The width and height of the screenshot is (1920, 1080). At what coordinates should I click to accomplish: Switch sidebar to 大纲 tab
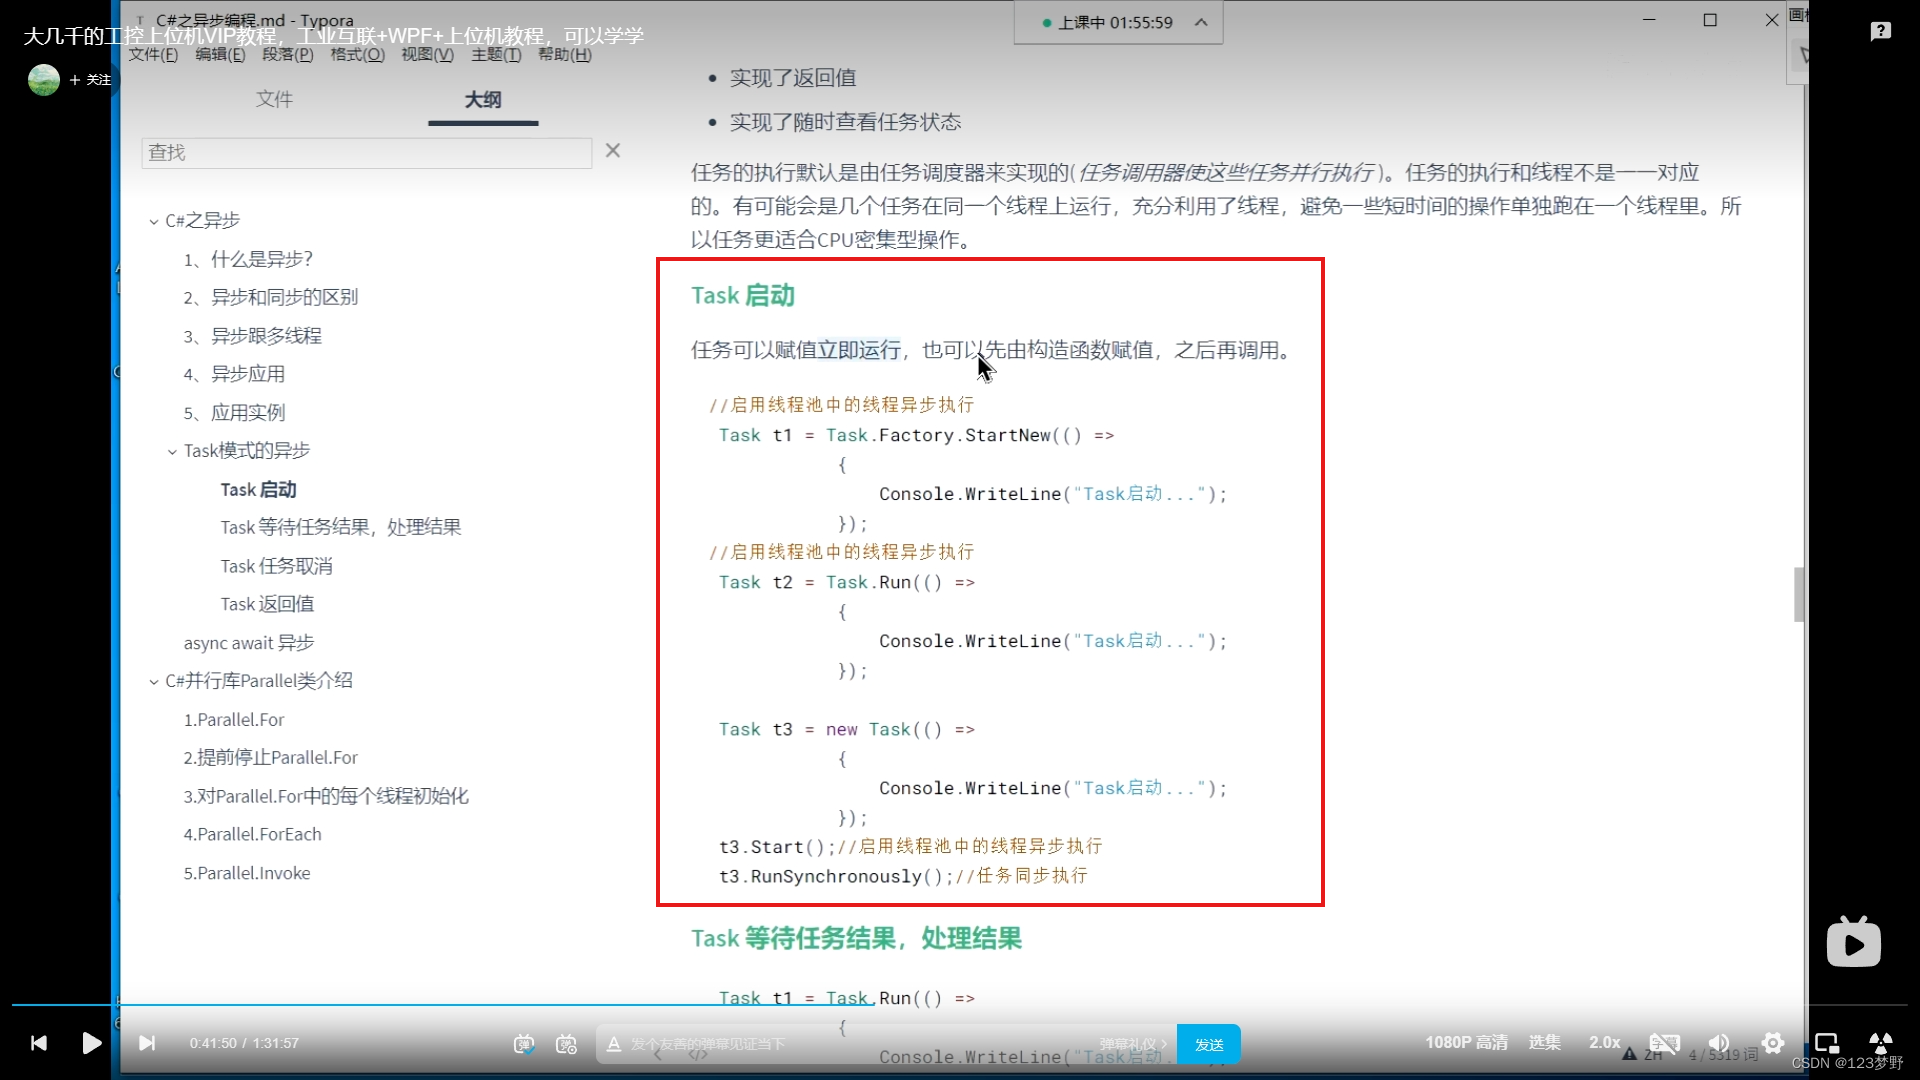click(483, 99)
